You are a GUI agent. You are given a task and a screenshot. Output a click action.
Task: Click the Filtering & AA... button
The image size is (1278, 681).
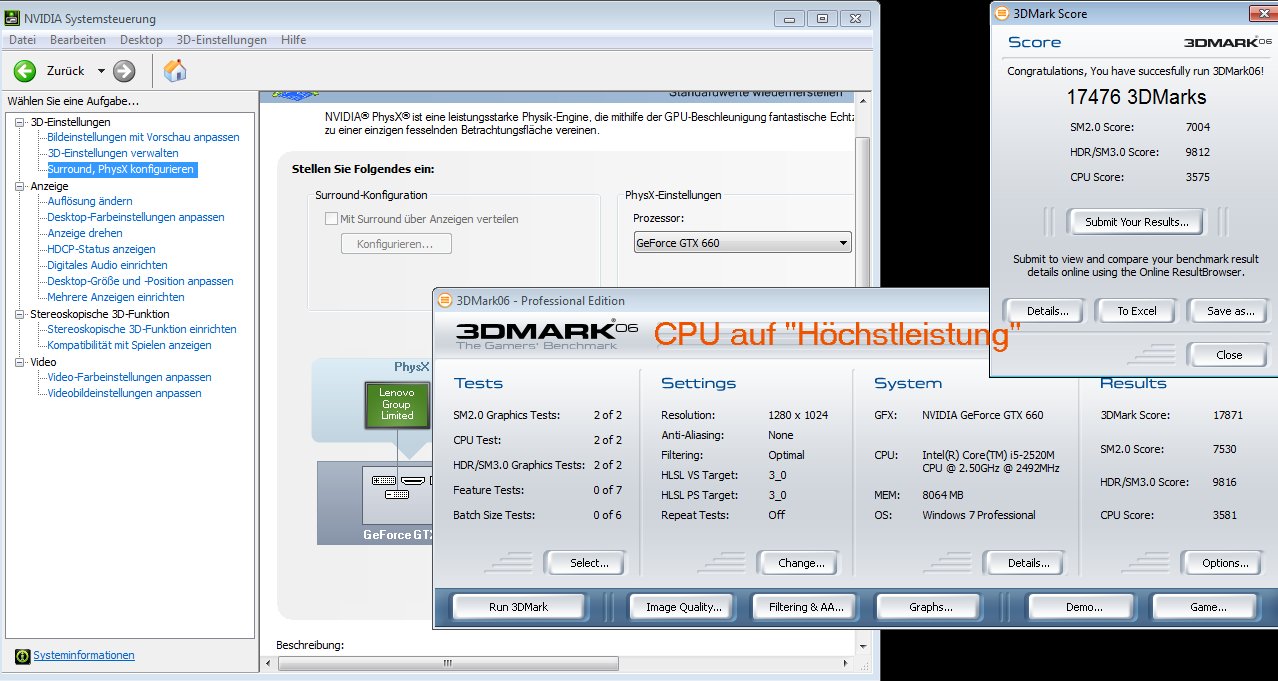[x=806, y=607]
